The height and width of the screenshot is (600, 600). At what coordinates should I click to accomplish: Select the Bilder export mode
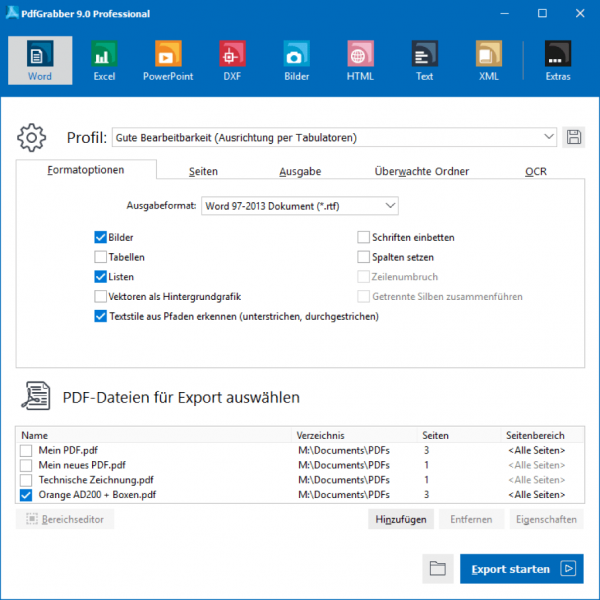point(297,60)
